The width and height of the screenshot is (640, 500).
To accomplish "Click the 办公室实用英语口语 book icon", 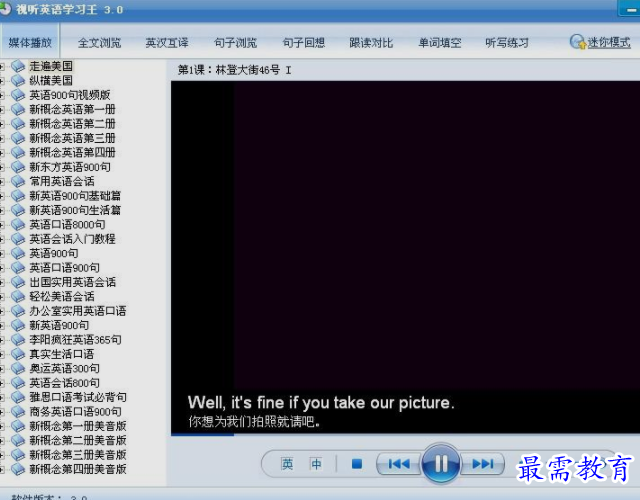I will (18, 311).
